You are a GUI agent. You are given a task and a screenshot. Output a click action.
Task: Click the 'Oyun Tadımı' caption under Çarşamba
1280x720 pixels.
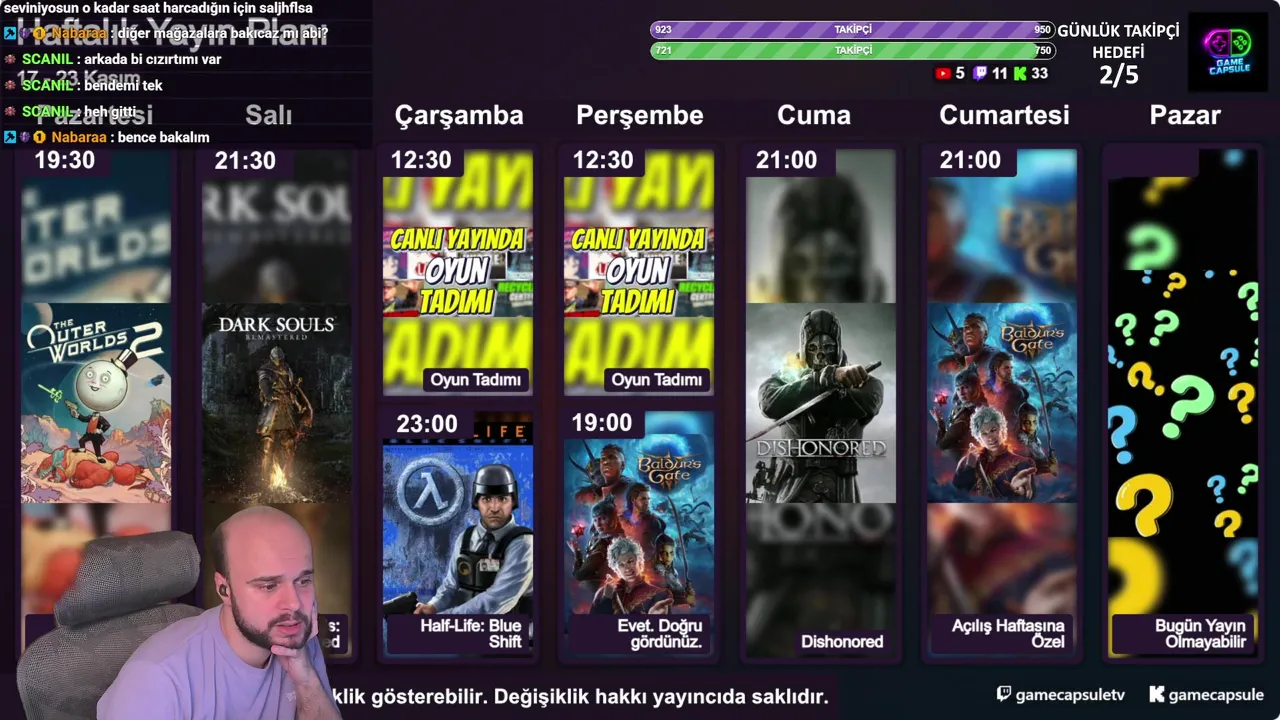(x=476, y=380)
